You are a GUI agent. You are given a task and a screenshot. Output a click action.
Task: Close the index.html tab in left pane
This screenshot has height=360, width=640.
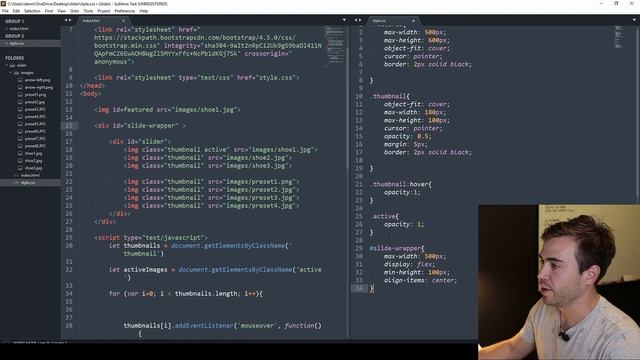click(x=123, y=20)
